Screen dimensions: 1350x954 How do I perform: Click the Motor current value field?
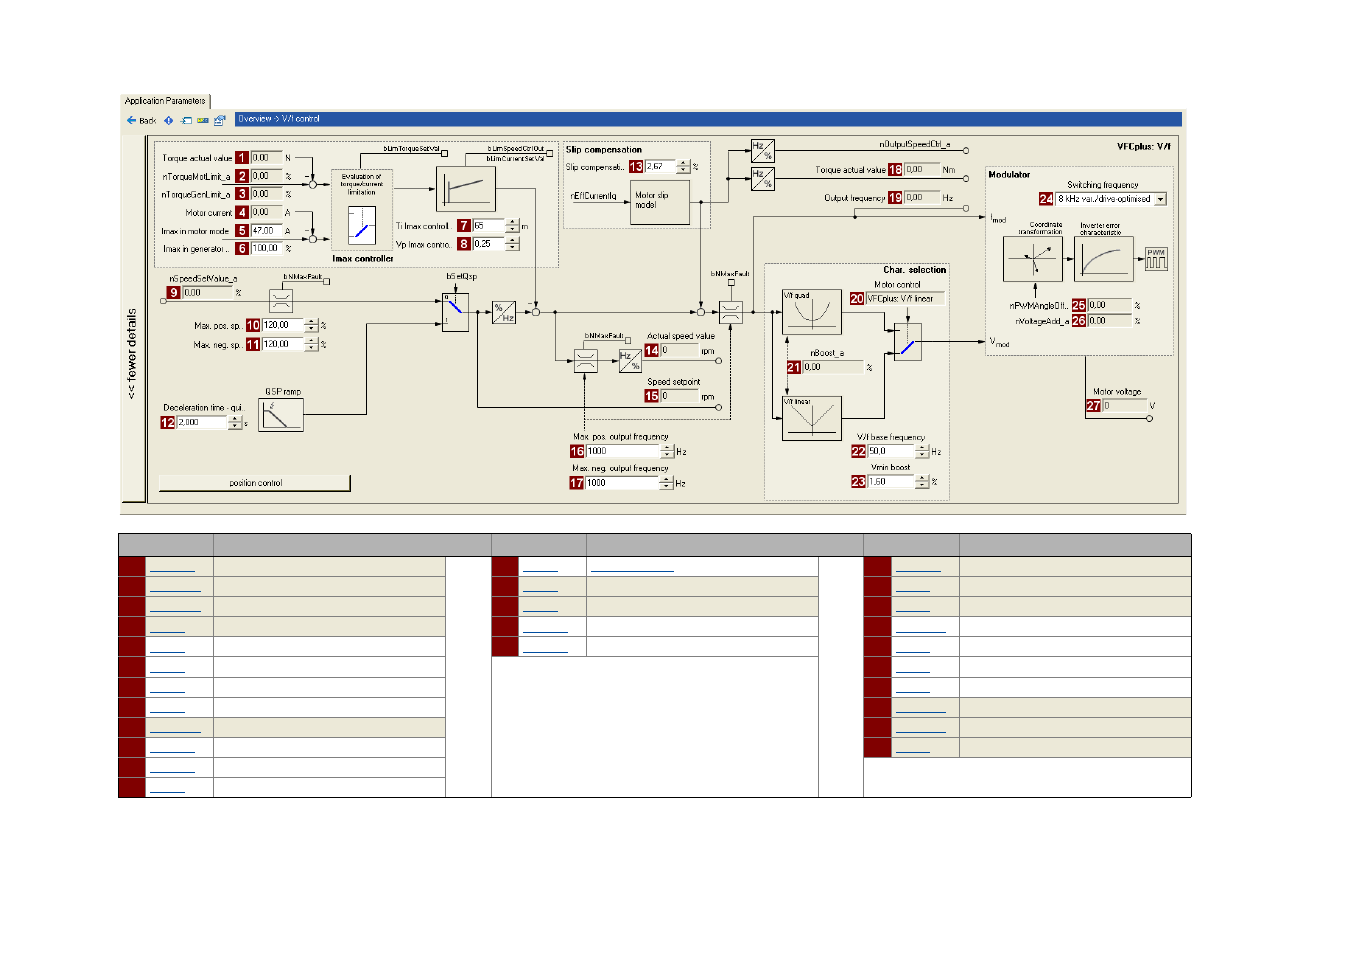point(266,213)
